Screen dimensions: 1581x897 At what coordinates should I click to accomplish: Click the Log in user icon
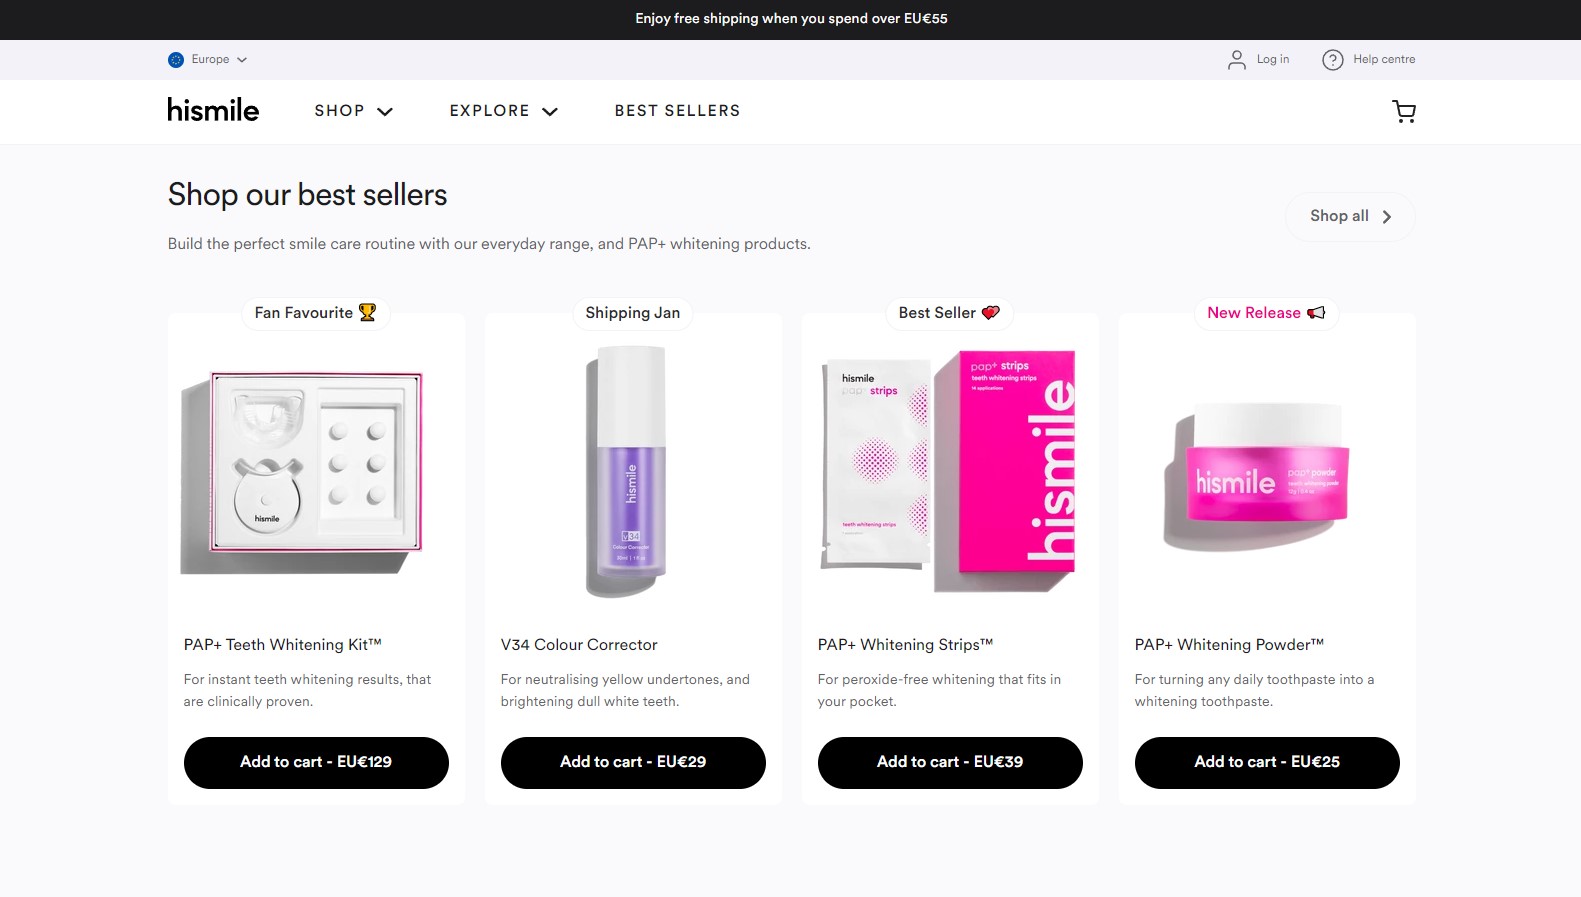click(x=1237, y=60)
